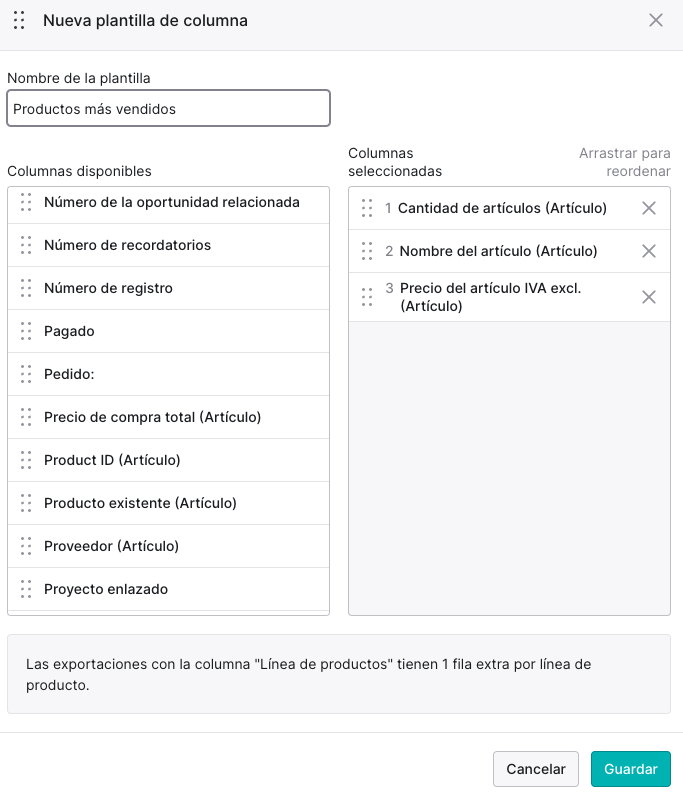Focus the Nombre de la plantilla field

(169, 108)
